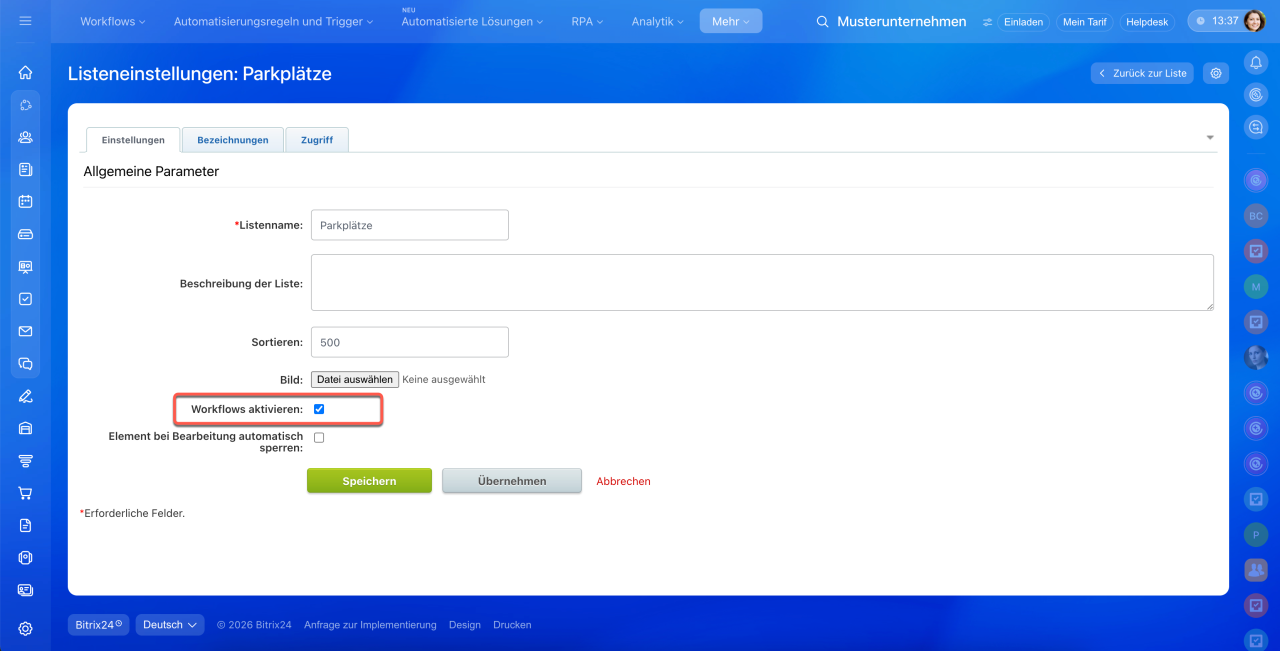Select the Einstellungen tab
This screenshot has height=651, width=1280.
(133, 140)
